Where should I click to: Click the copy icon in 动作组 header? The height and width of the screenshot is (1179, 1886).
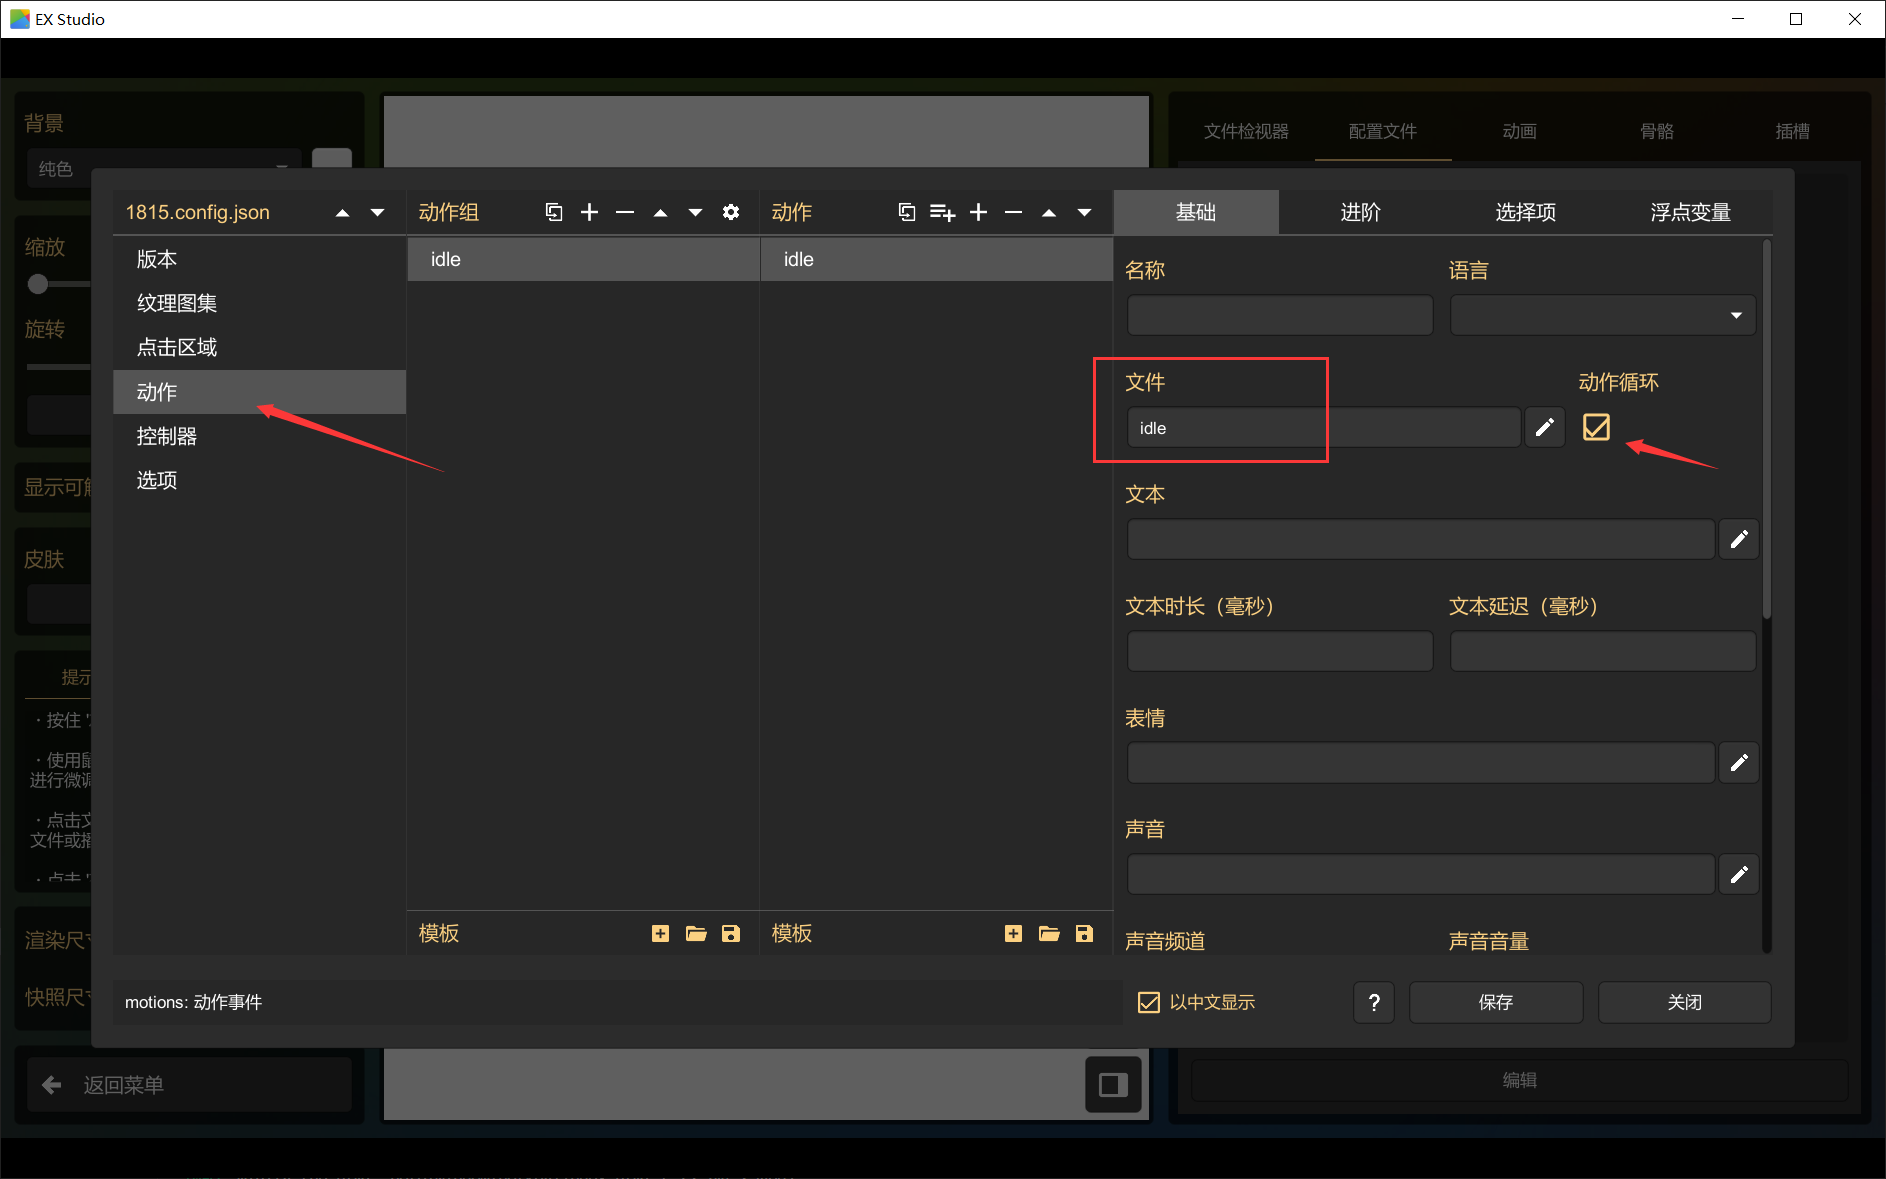[x=554, y=212]
